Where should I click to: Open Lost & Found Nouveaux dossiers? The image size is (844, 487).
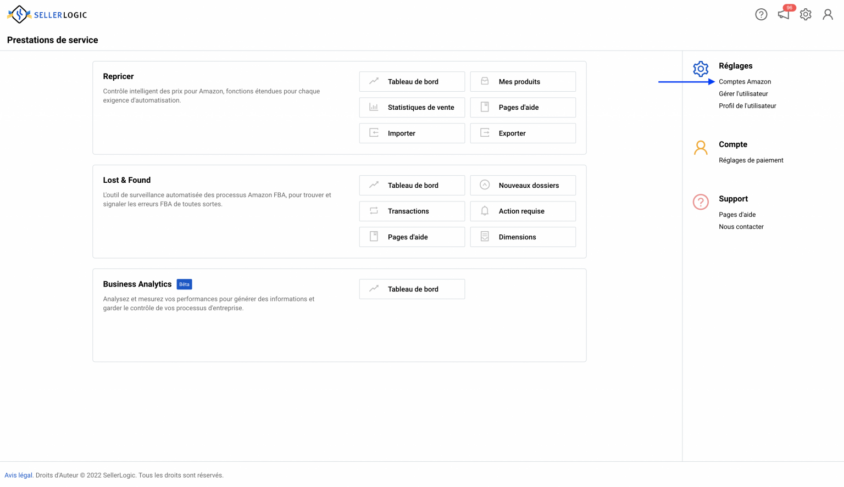(x=523, y=185)
